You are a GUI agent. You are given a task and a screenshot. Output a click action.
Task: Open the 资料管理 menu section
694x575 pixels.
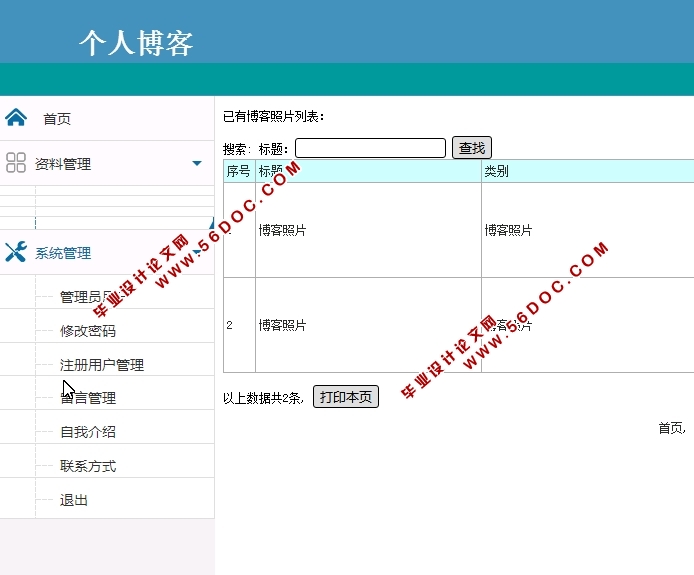pyautogui.click(x=63, y=164)
